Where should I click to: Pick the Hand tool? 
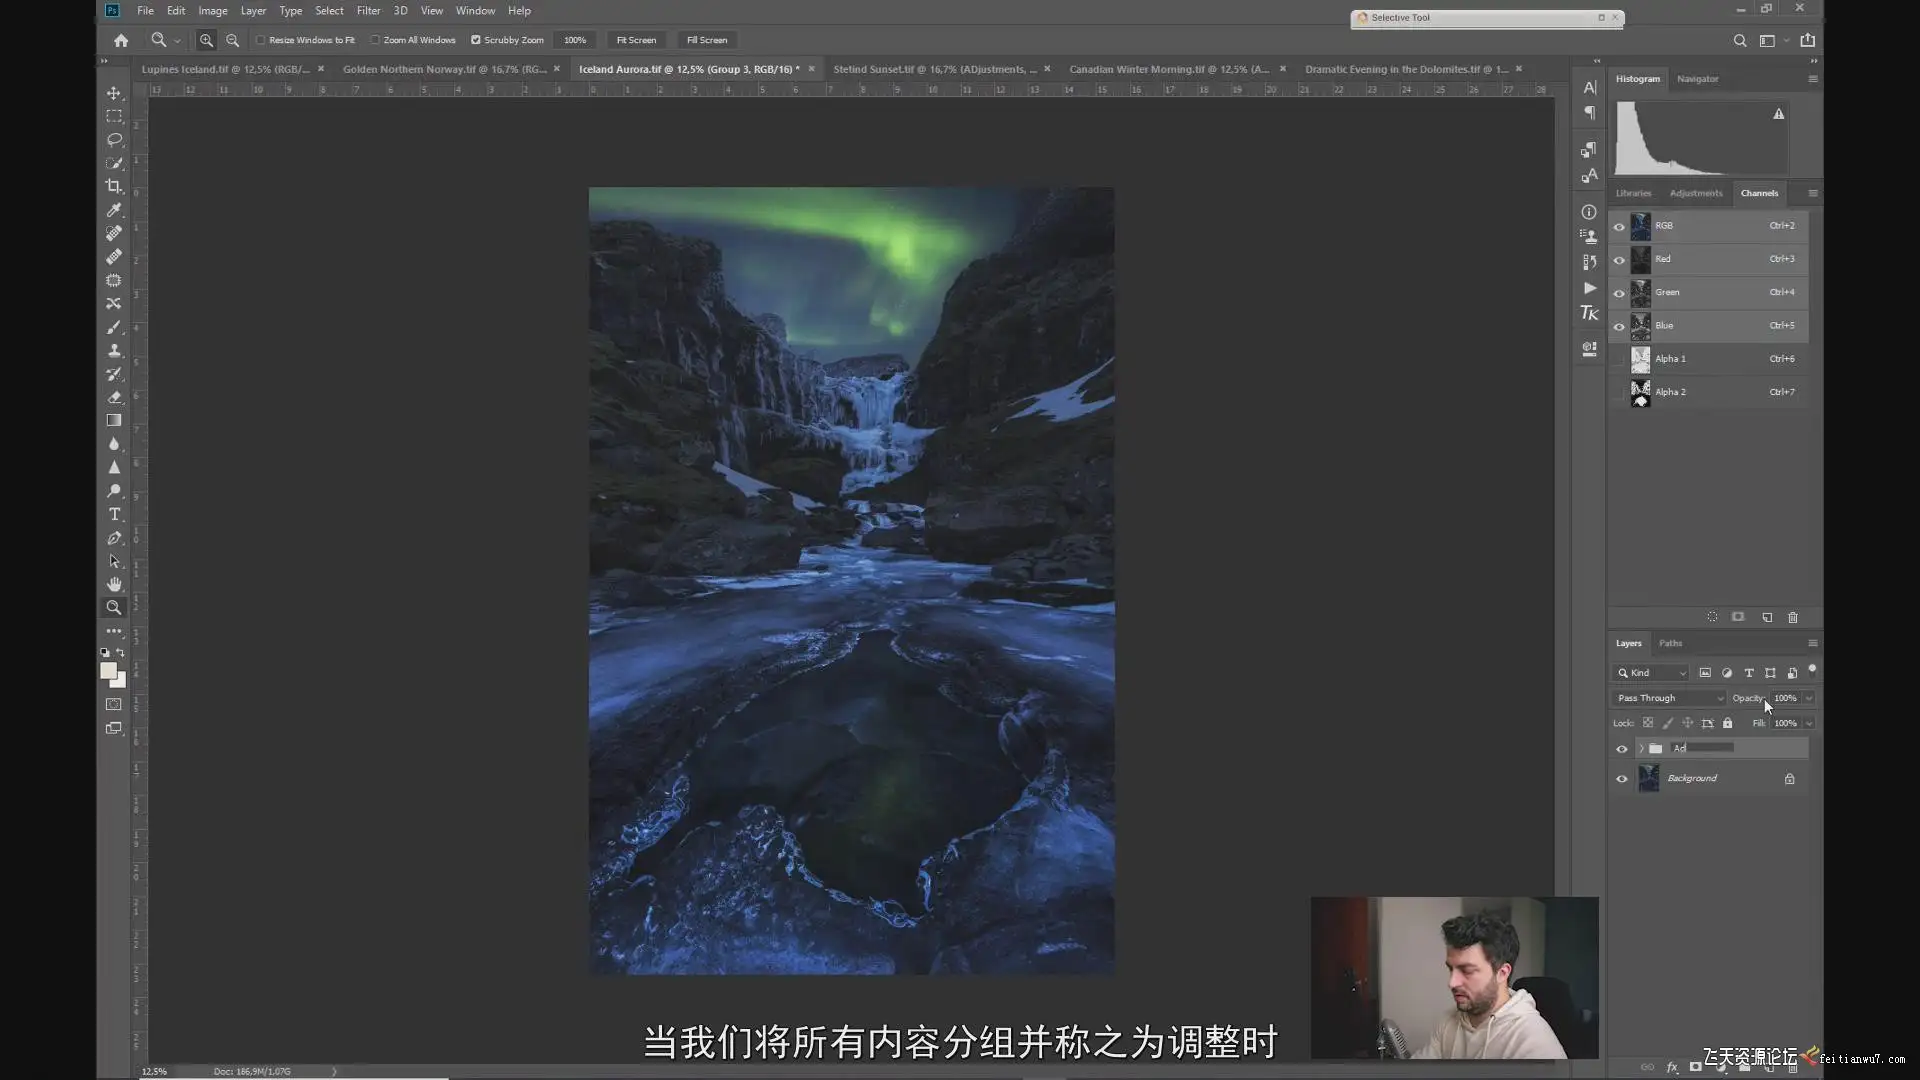pyautogui.click(x=114, y=584)
